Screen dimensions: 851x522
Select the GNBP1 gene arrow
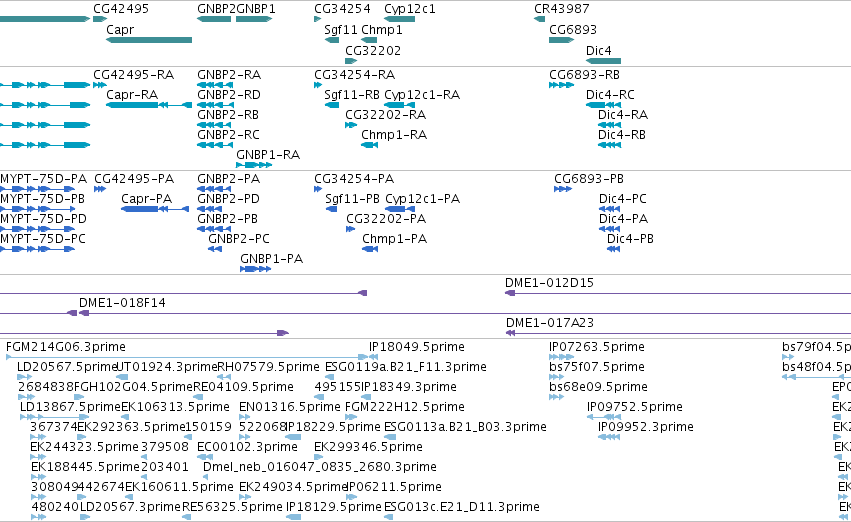tap(254, 19)
